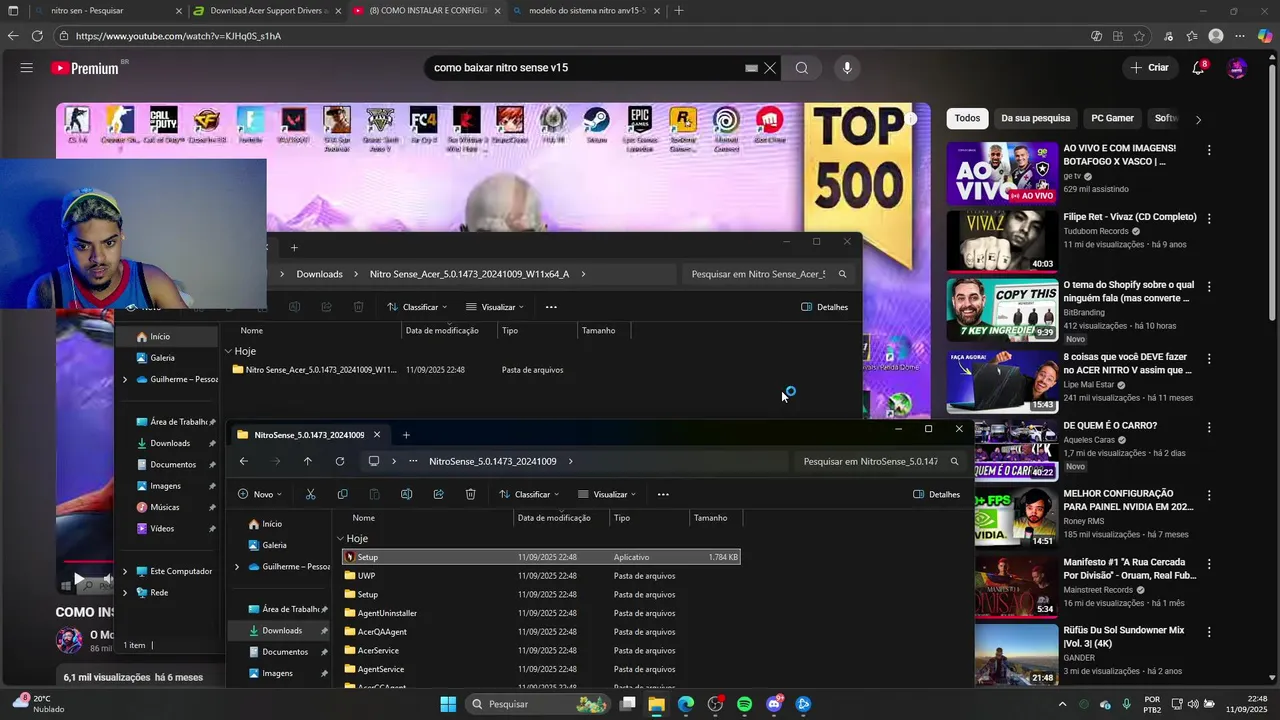Select the PC Gamer filter chip
This screenshot has width=1280, height=720.
click(1112, 118)
